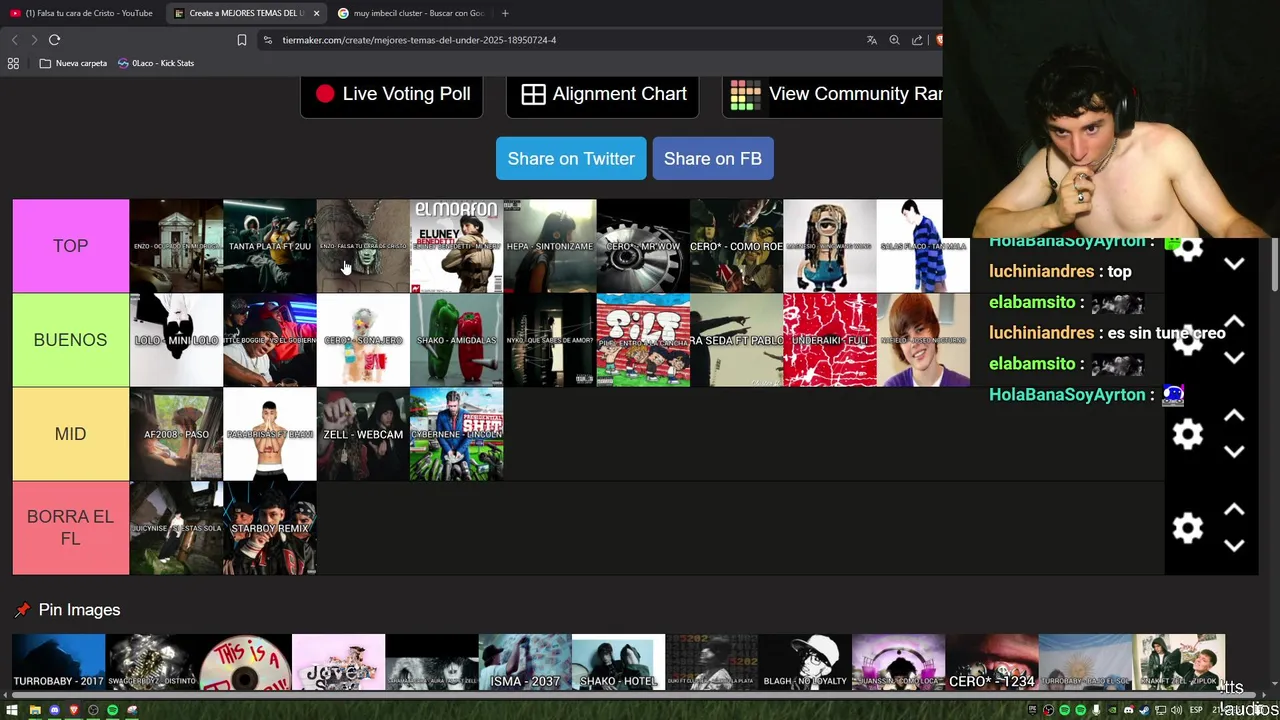This screenshot has width=1280, height=720.
Task: Select TURROBABY - 2017 pinned image
Action: pyautogui.click(x=59, y=662)
